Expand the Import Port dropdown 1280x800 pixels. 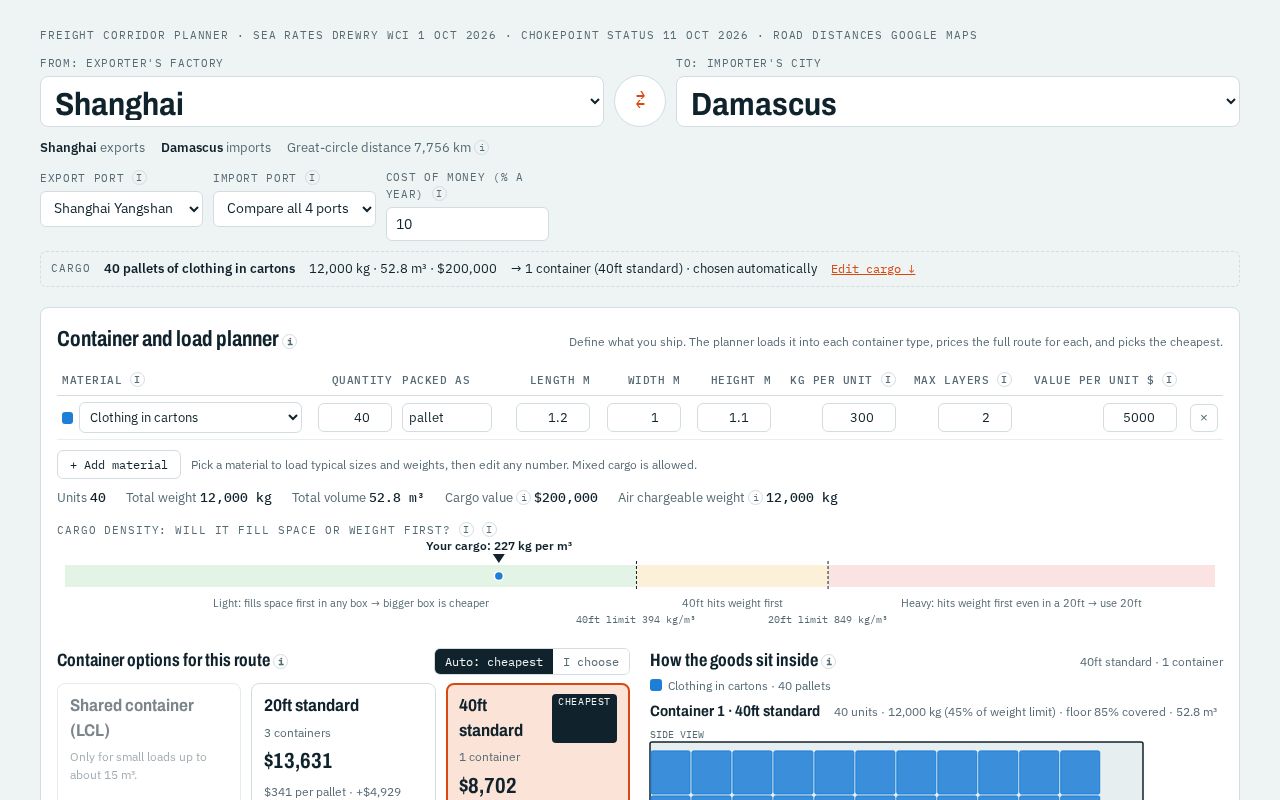pos(294,209)
